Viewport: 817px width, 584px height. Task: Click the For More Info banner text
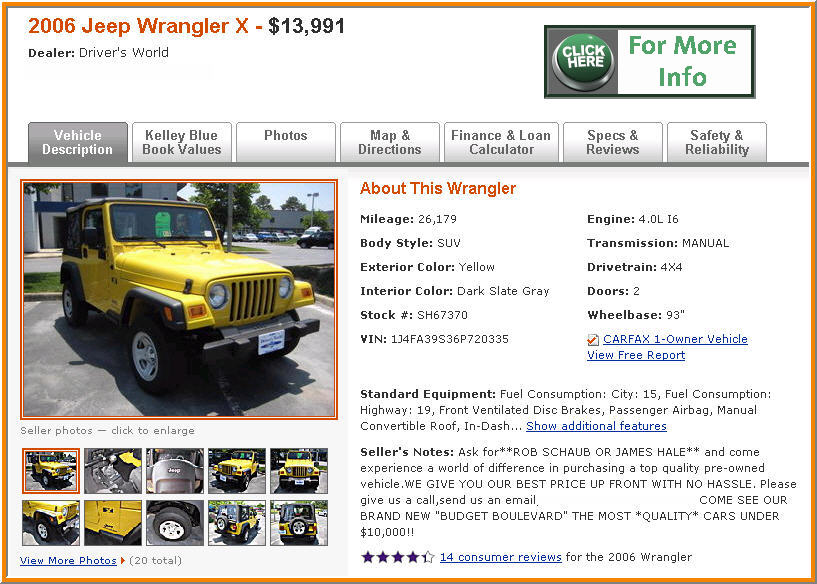tap(683, 61)
